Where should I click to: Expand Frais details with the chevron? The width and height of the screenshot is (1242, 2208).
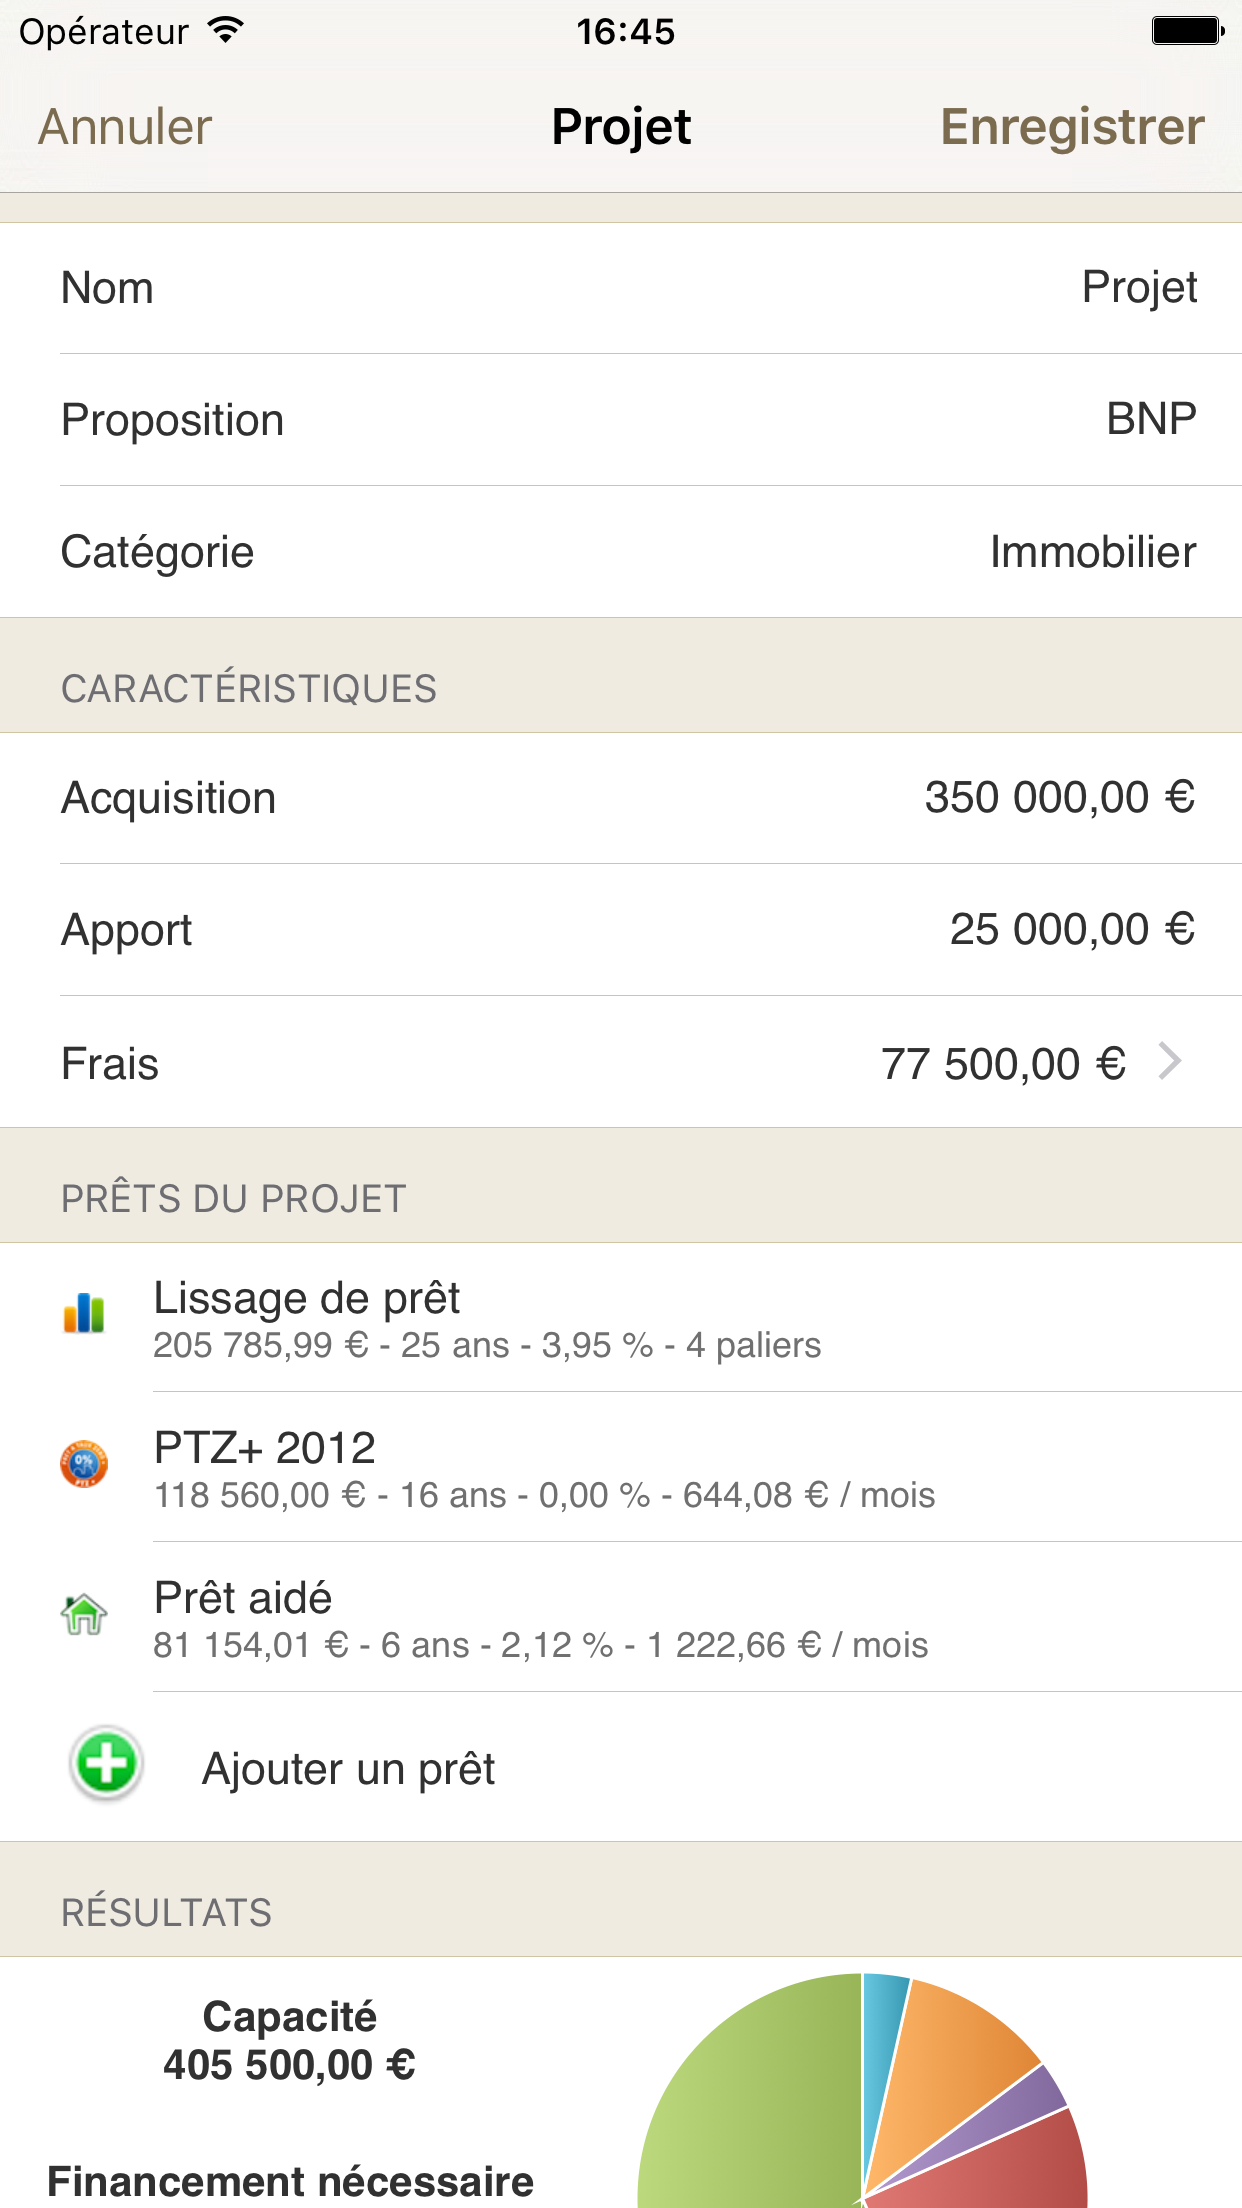pos(1169,1061)
